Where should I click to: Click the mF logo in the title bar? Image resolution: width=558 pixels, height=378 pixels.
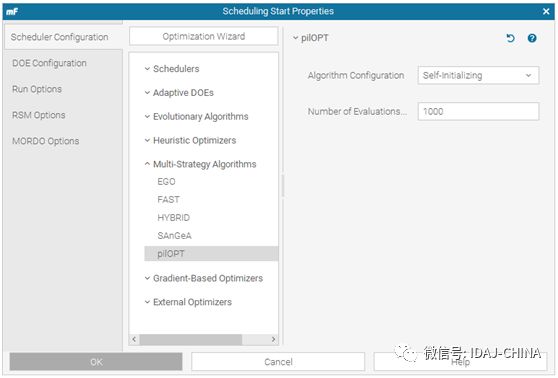tap(12, 11)
